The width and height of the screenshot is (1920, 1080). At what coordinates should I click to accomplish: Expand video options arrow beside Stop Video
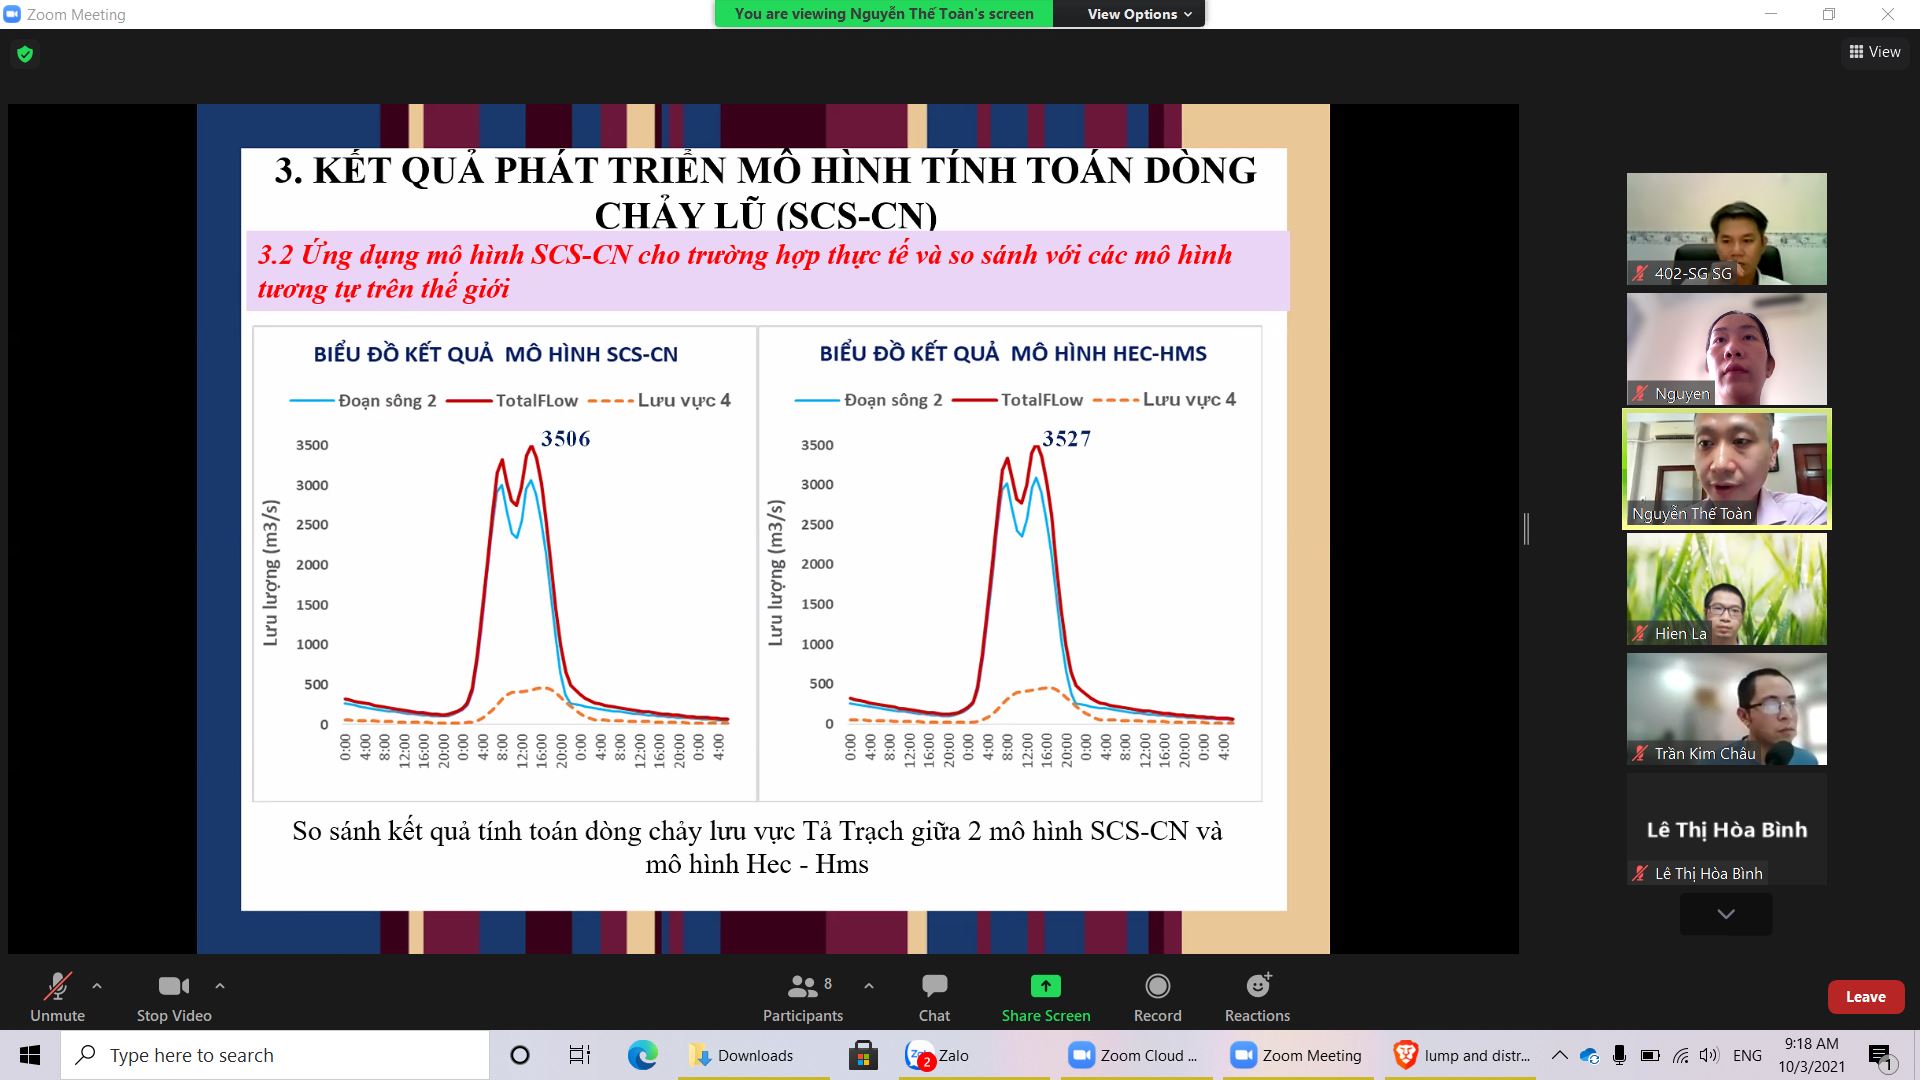pyautogui.click(x=220, y=986)
